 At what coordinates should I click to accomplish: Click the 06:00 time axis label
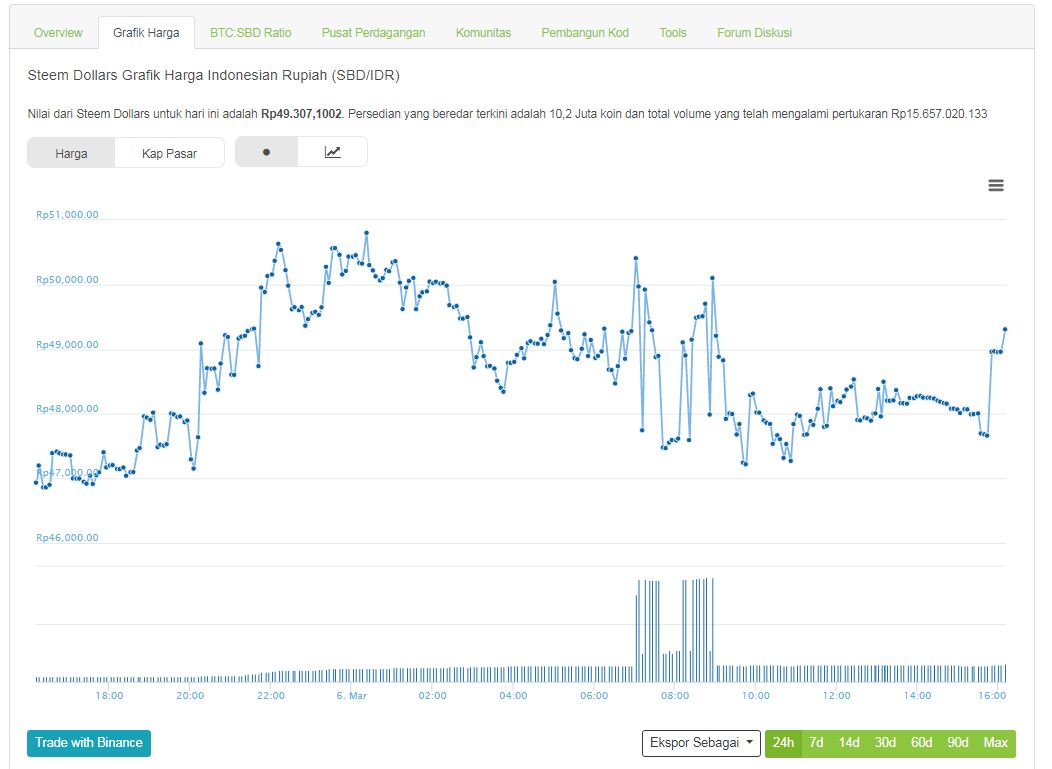click(594, 696)
